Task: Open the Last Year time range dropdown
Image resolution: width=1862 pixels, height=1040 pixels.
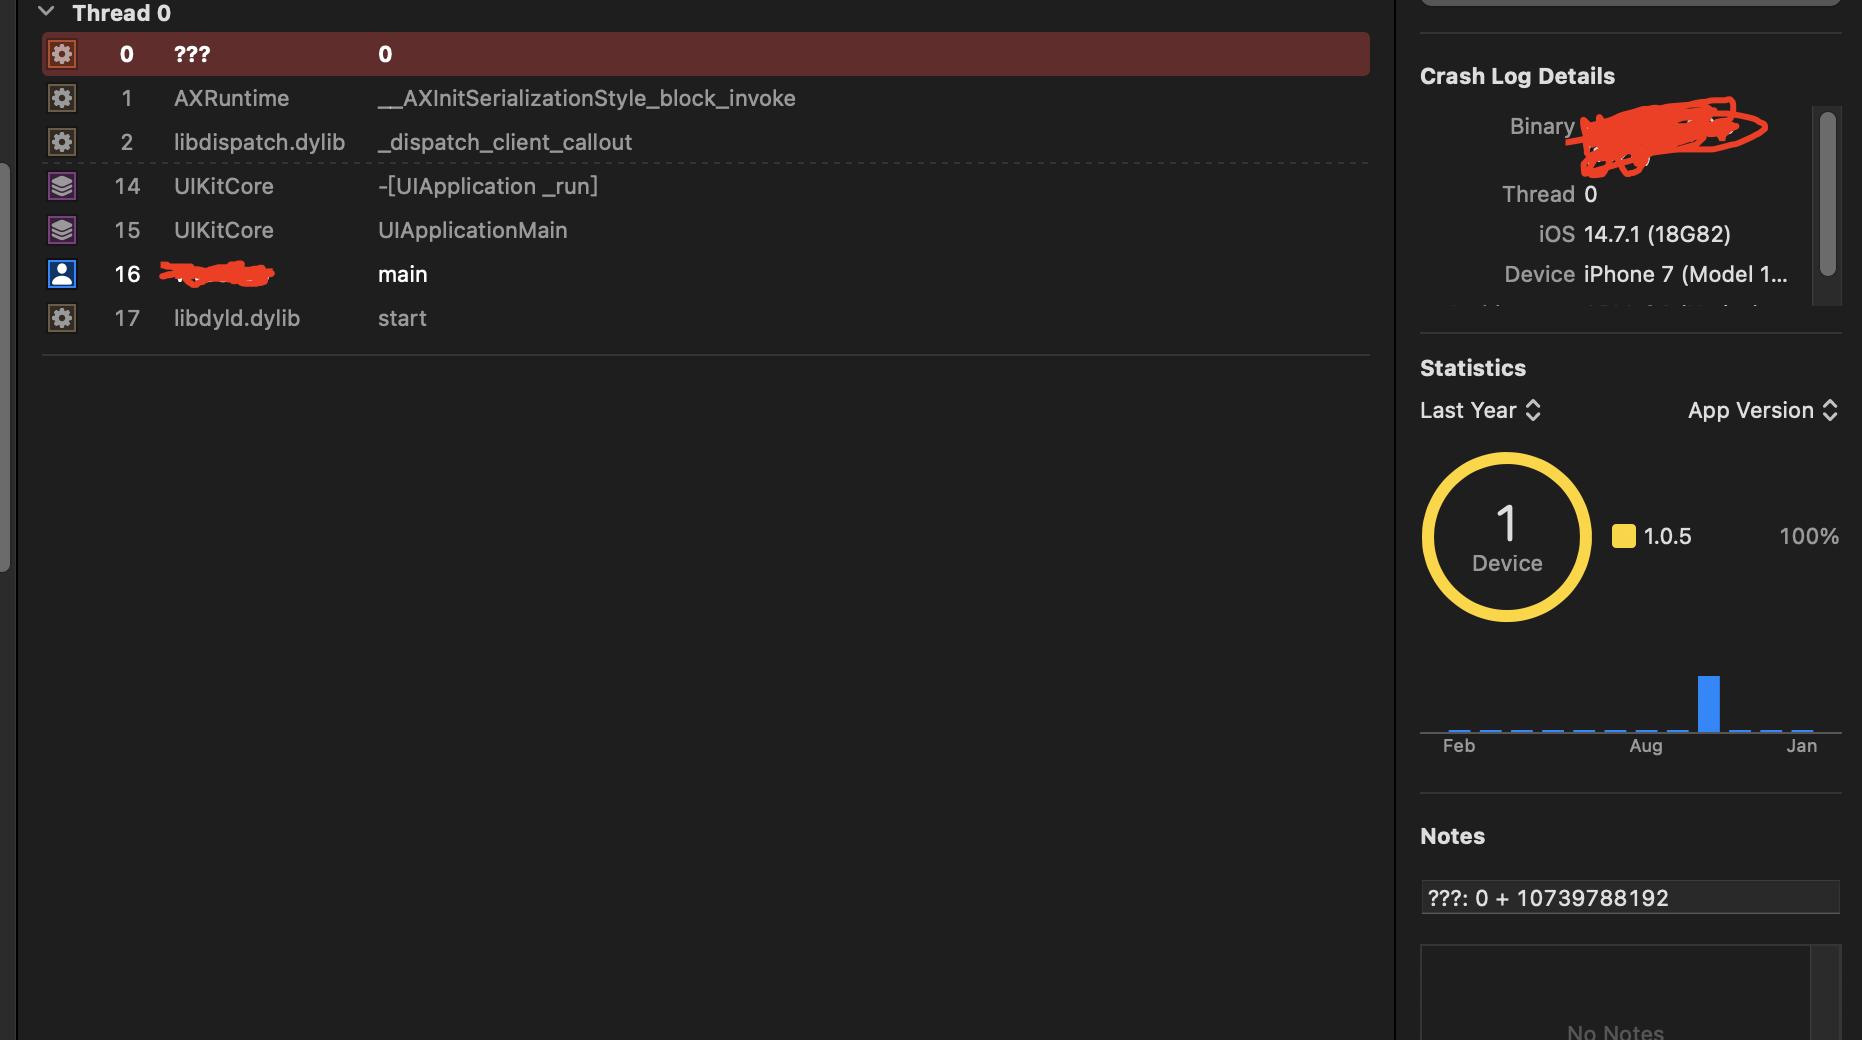Action: [1481, 410]
